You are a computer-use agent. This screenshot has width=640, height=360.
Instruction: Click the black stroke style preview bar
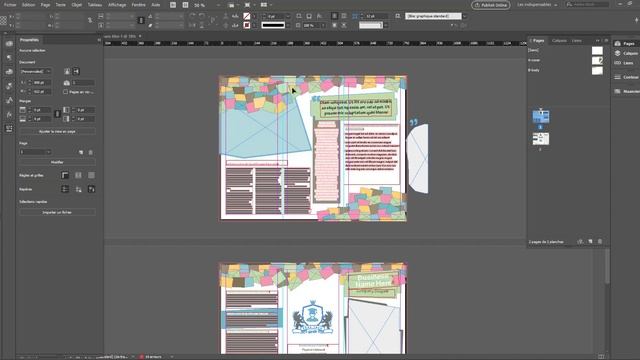(x=273, y=25)
